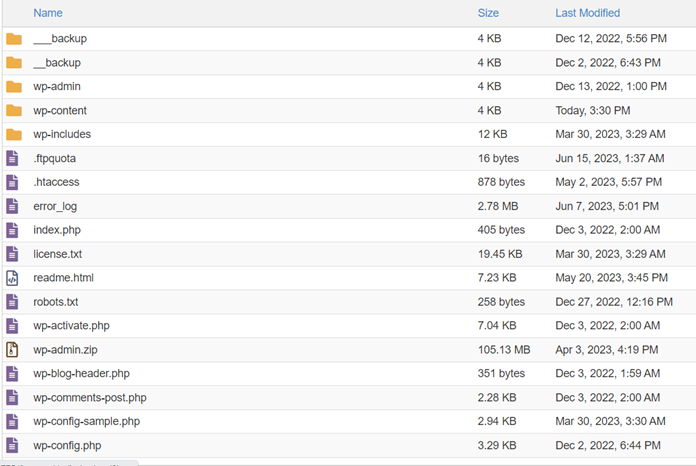
Task: Click the Dec 27, 2022, 12:16 PM date
Action: (x=614, y=302)
